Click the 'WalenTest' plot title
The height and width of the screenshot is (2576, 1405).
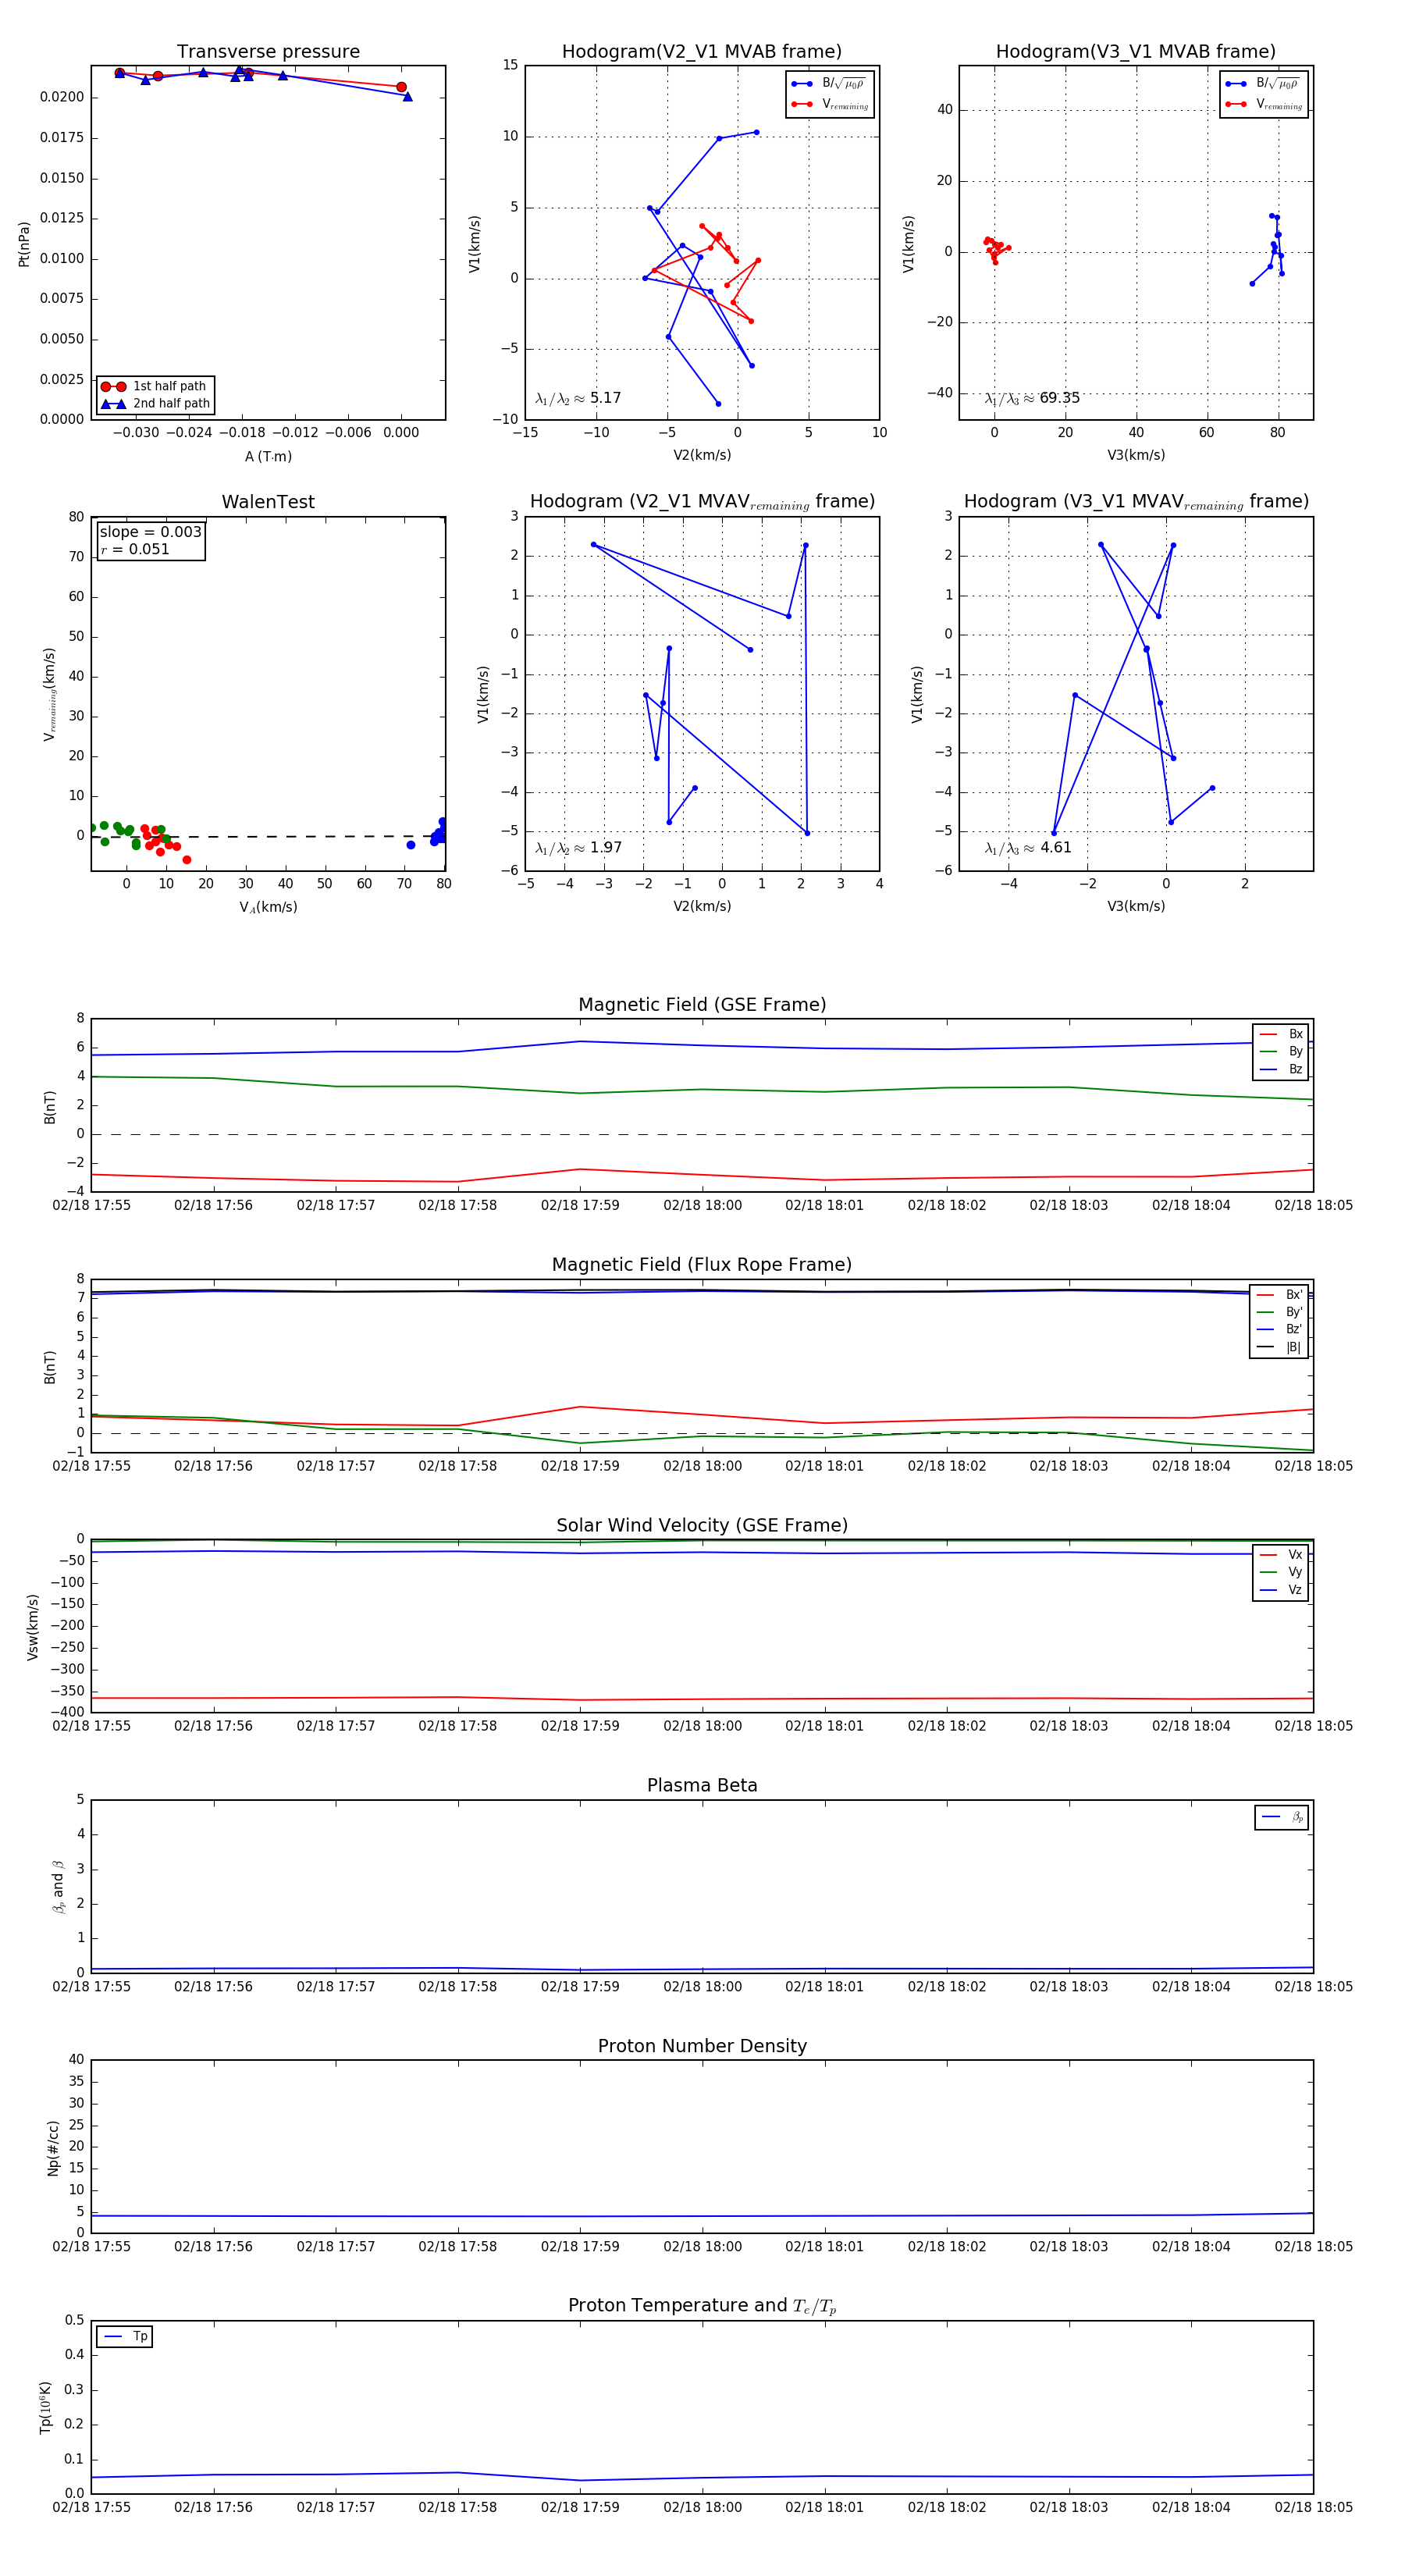click(x=268, y=502)
